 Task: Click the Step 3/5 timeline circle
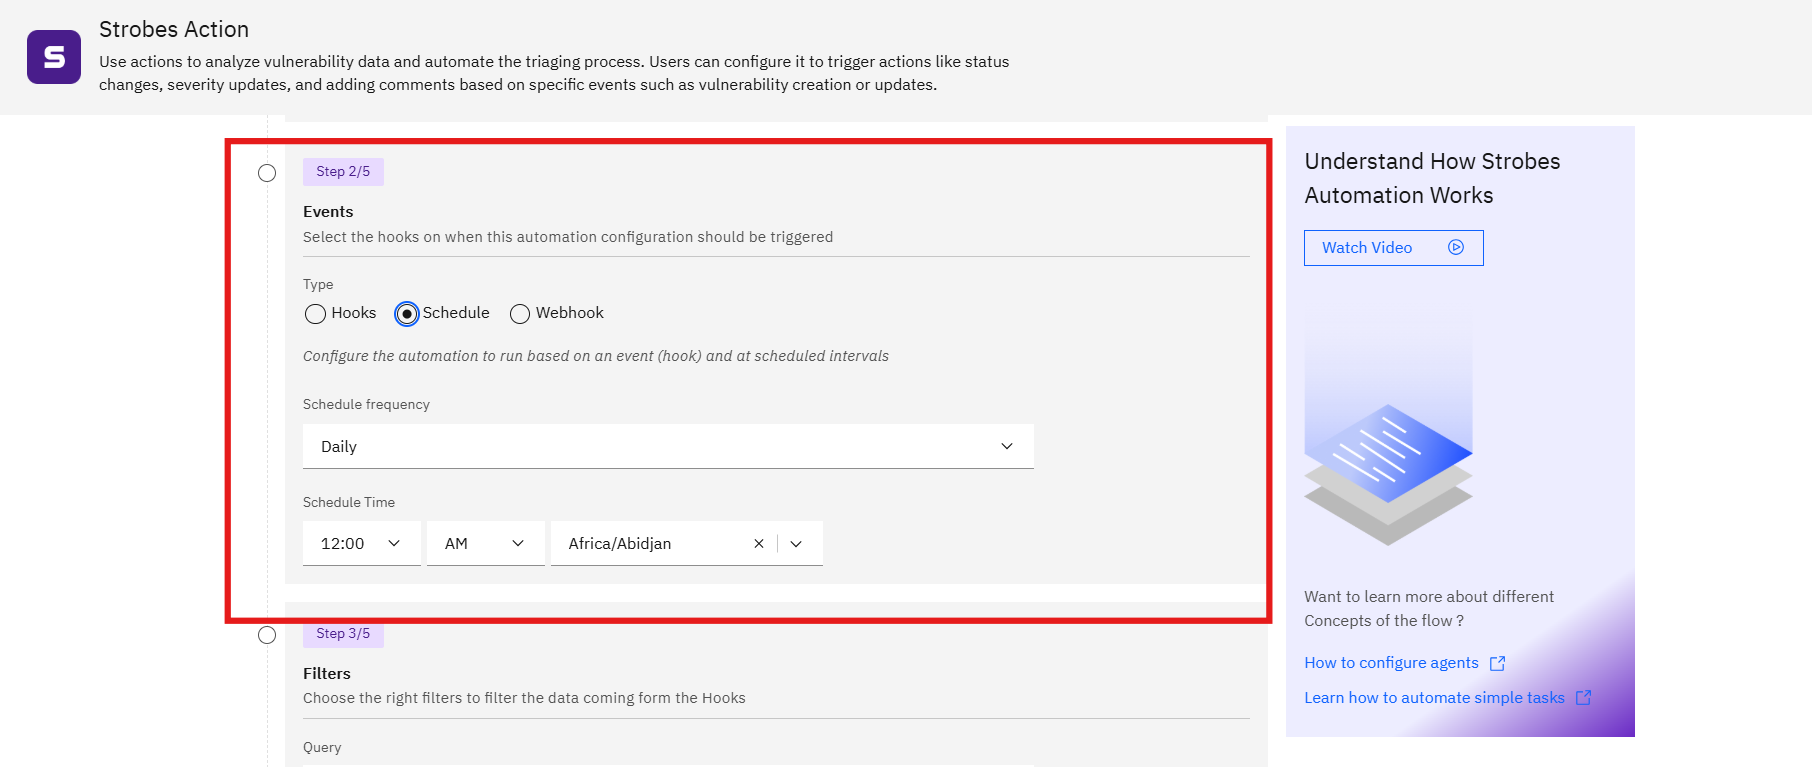267,635
